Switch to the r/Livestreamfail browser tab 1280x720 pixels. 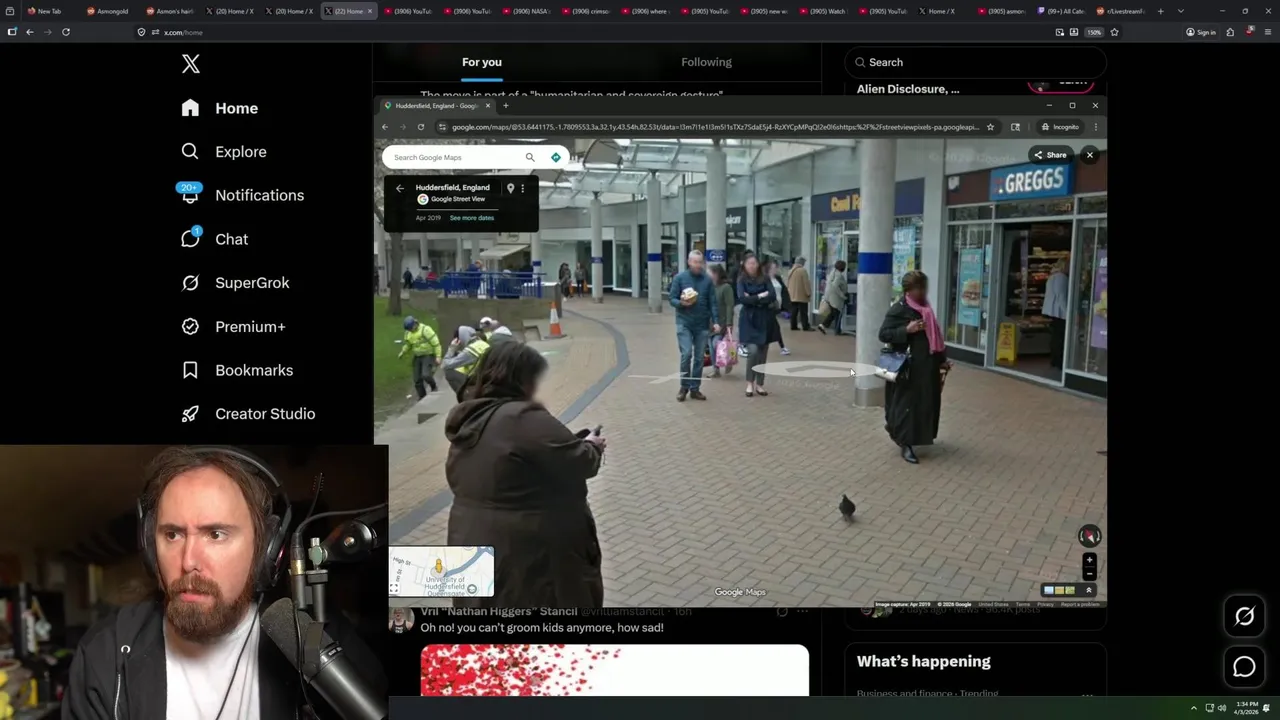1122,11
